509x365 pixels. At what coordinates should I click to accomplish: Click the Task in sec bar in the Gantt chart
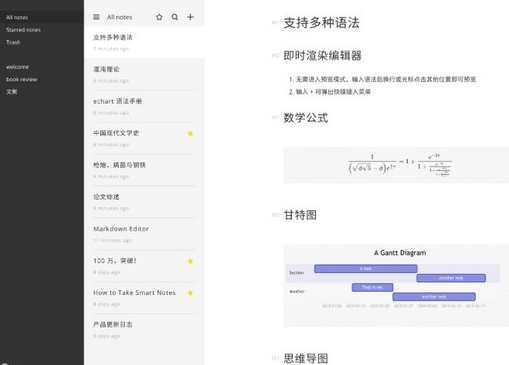pos(372,287)
